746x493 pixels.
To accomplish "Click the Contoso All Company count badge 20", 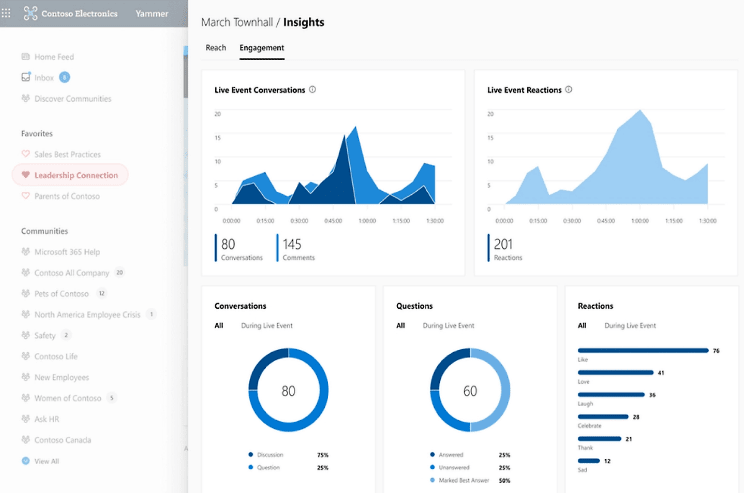I will [x=119, y=272].
